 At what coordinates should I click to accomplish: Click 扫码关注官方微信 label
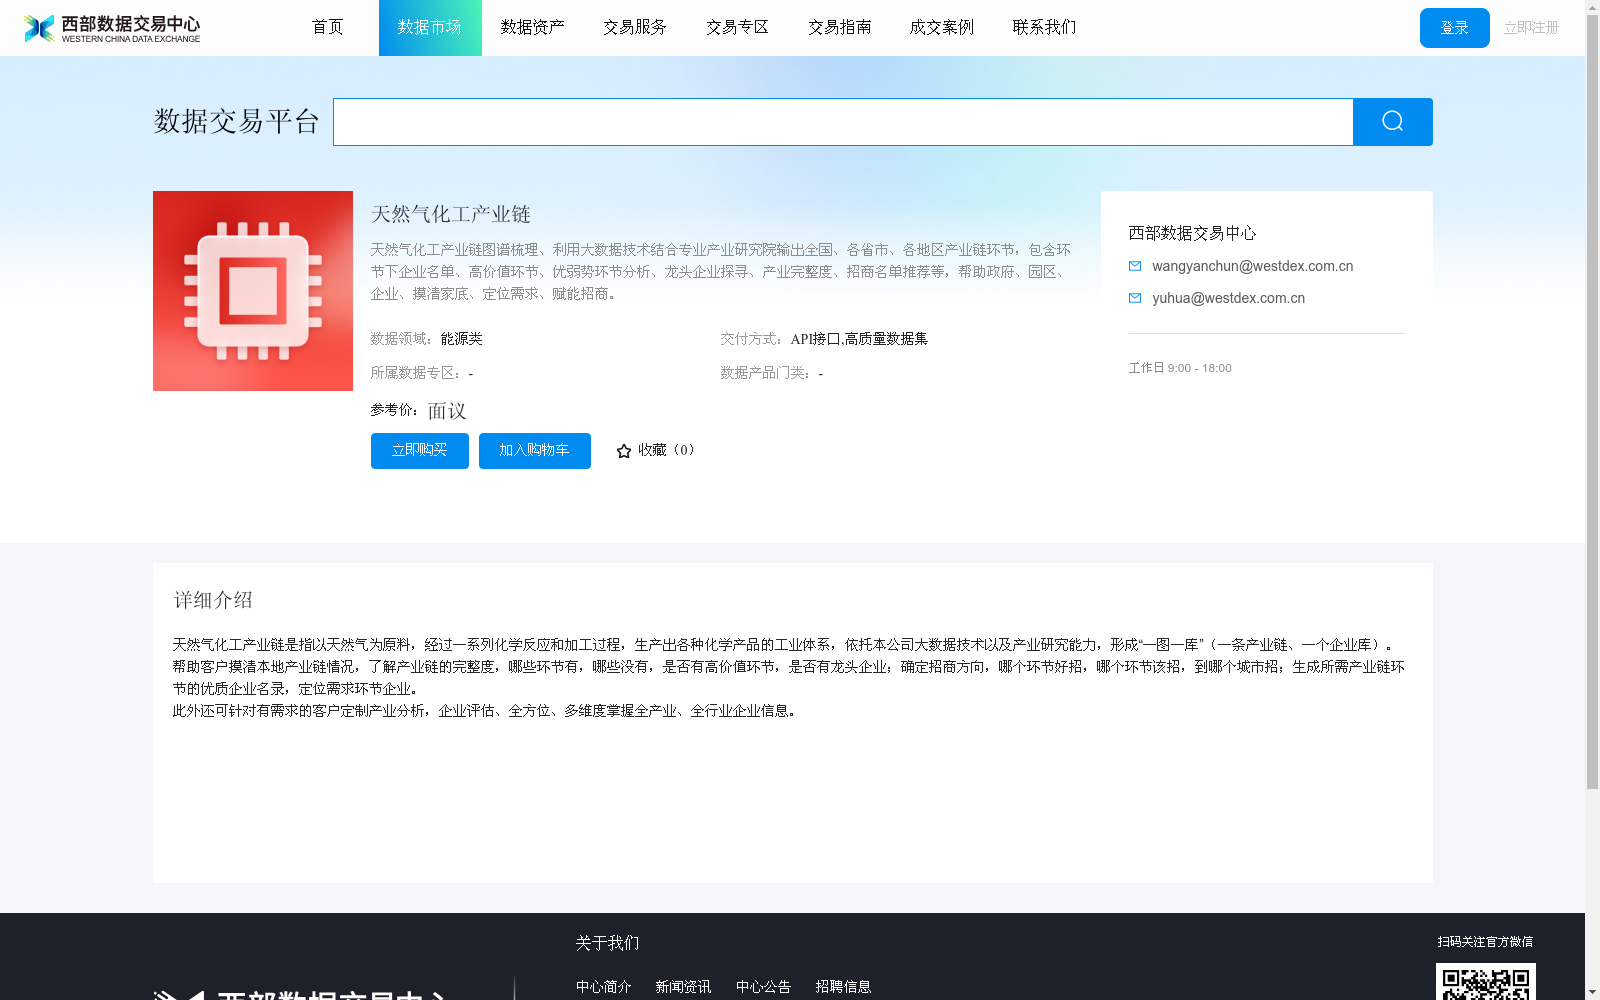point(1485,942)
